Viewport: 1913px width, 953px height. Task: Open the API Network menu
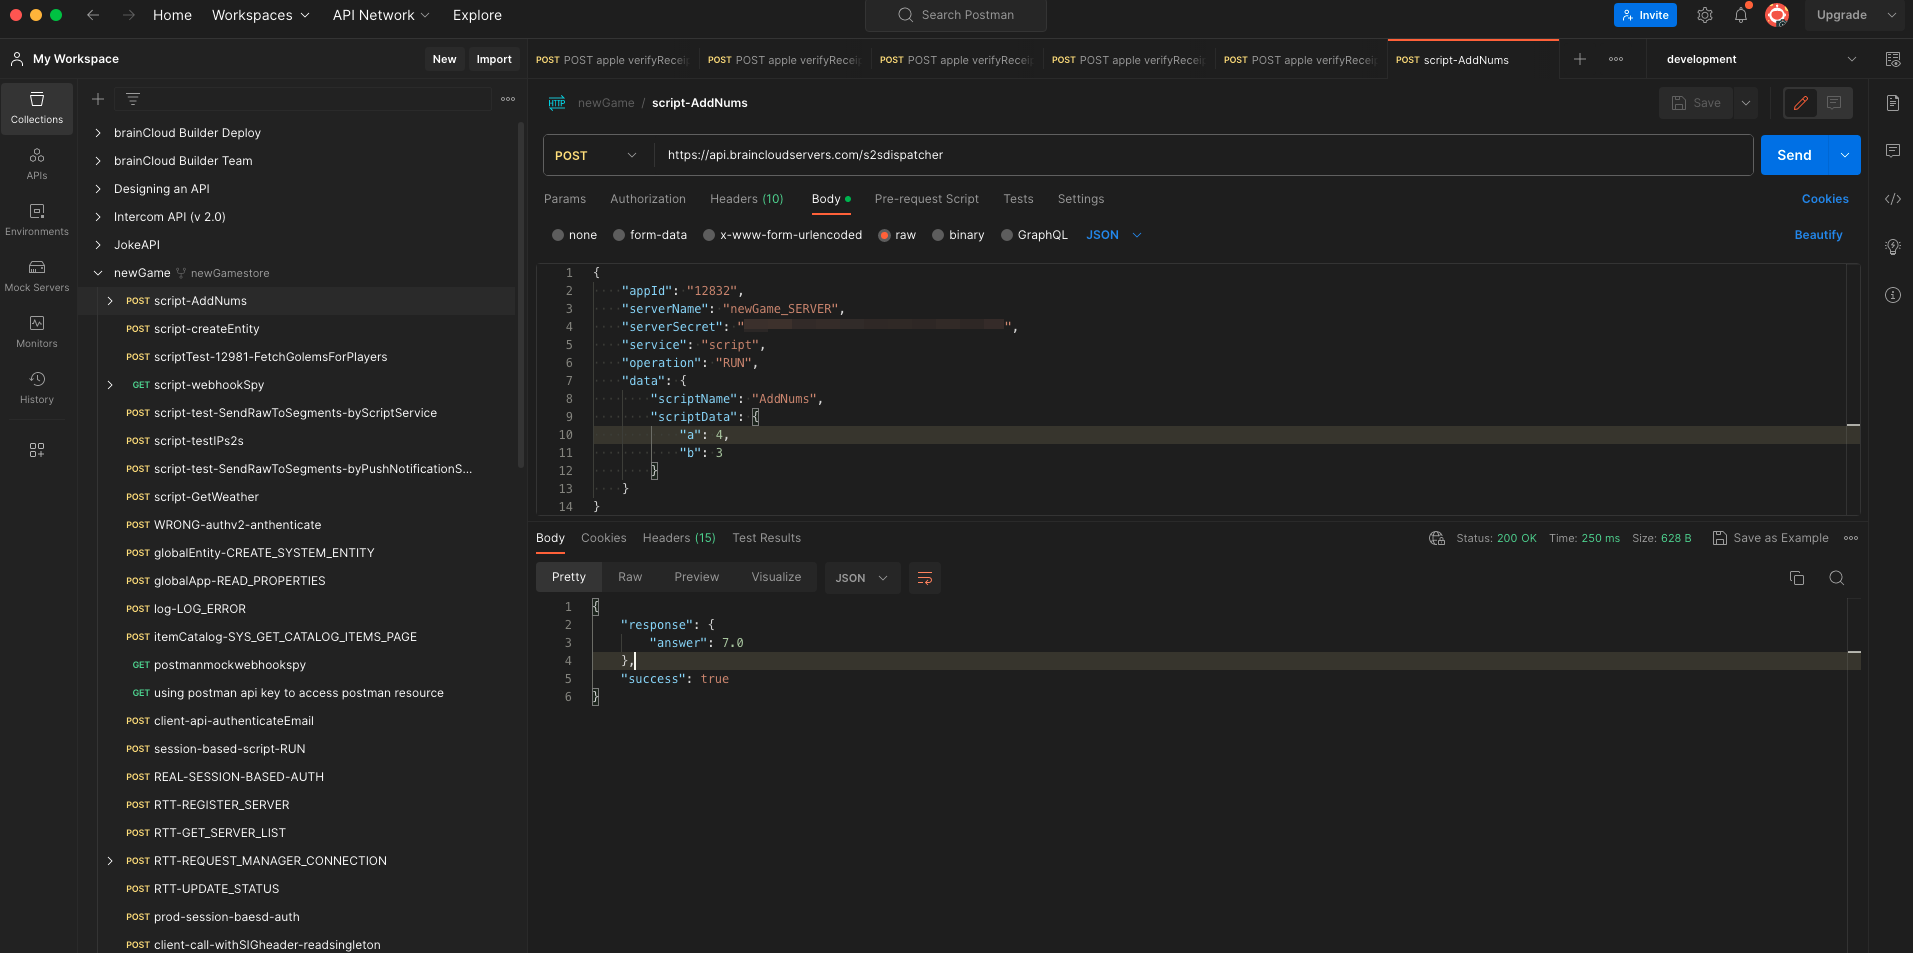click(x=381, y=15)
